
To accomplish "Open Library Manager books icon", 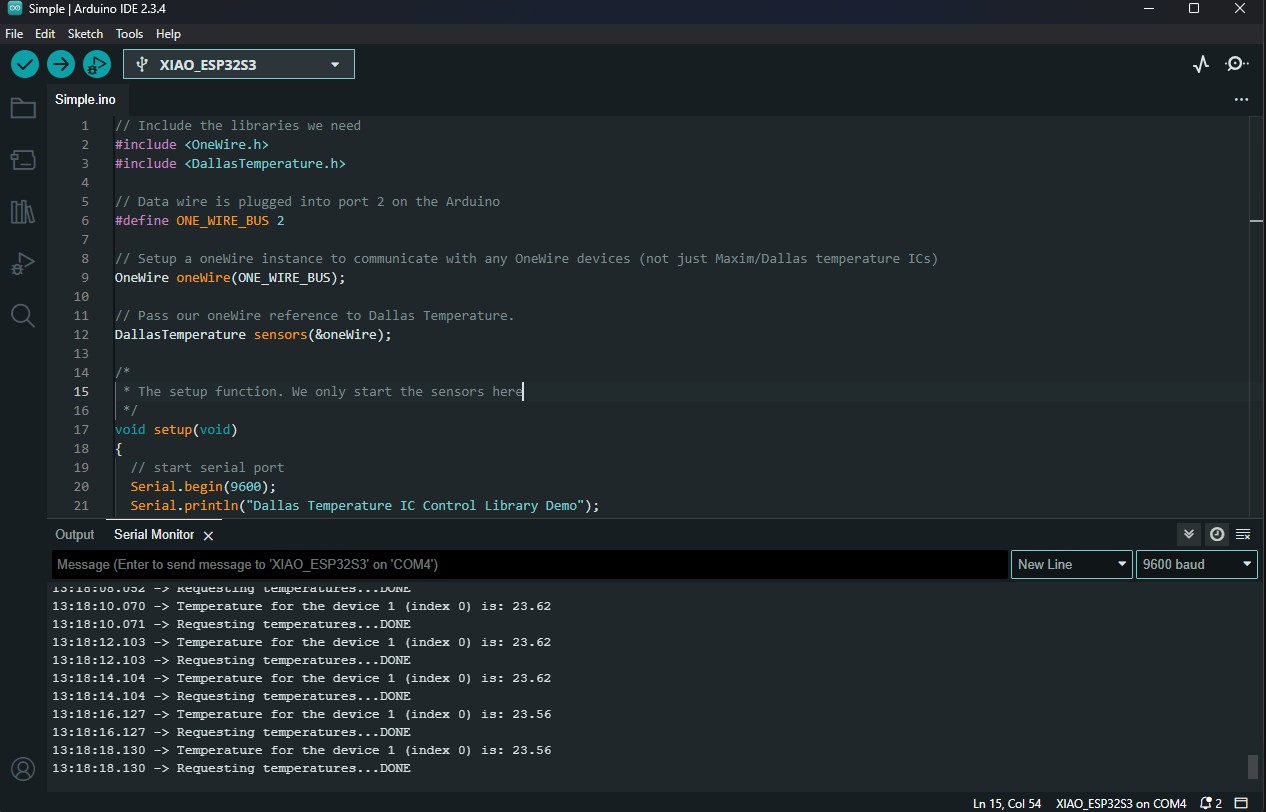I will point(23,212).
